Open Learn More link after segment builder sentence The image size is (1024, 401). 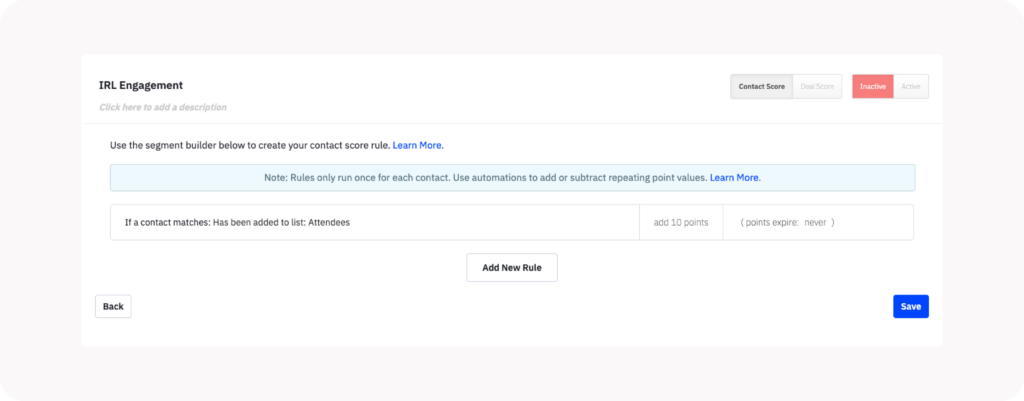(x=417, y=145)
